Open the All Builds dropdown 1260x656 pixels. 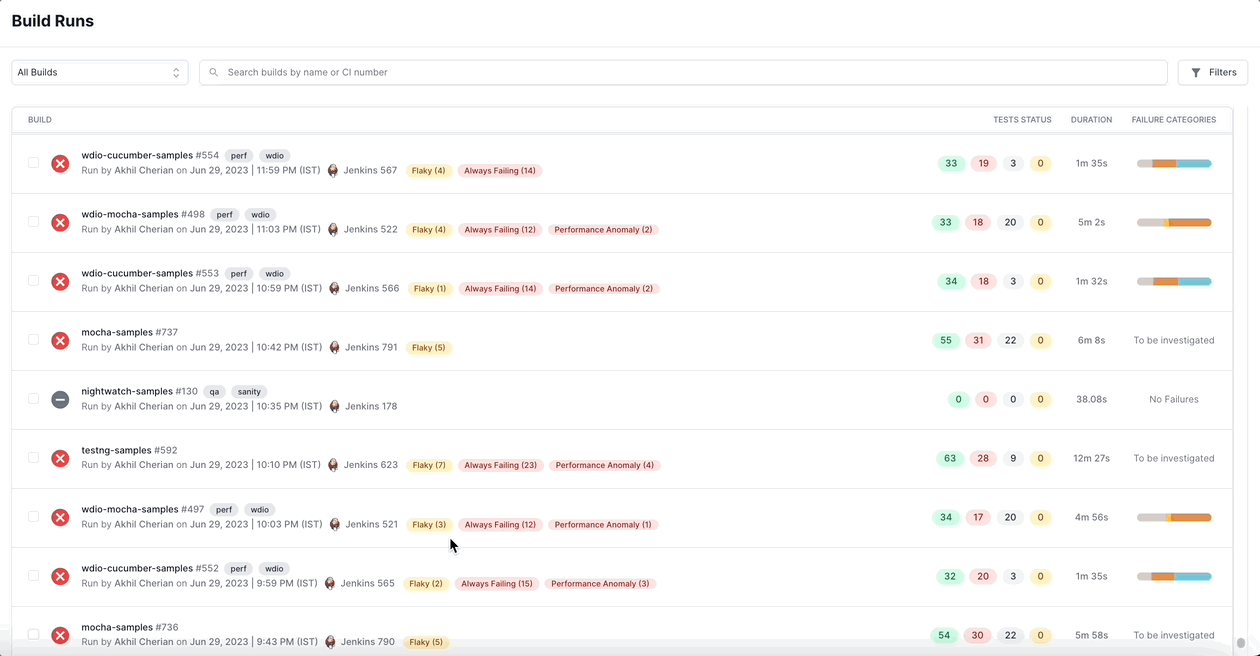coord(99,73)
